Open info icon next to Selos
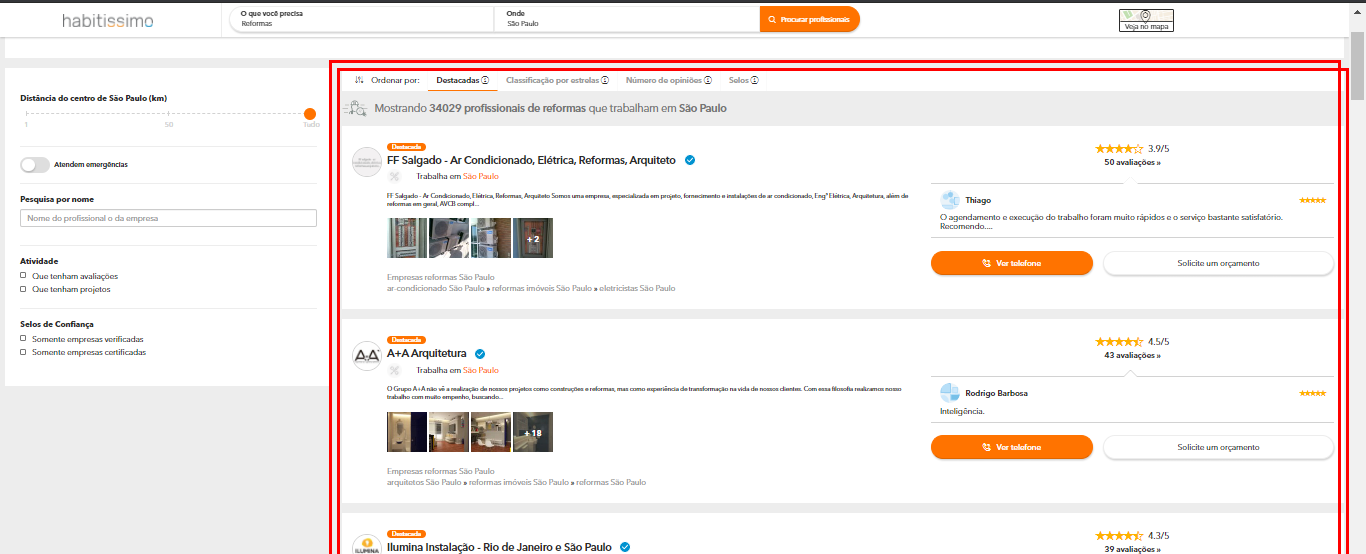This screenshot has width=1366, height=554. click(755, 80)
